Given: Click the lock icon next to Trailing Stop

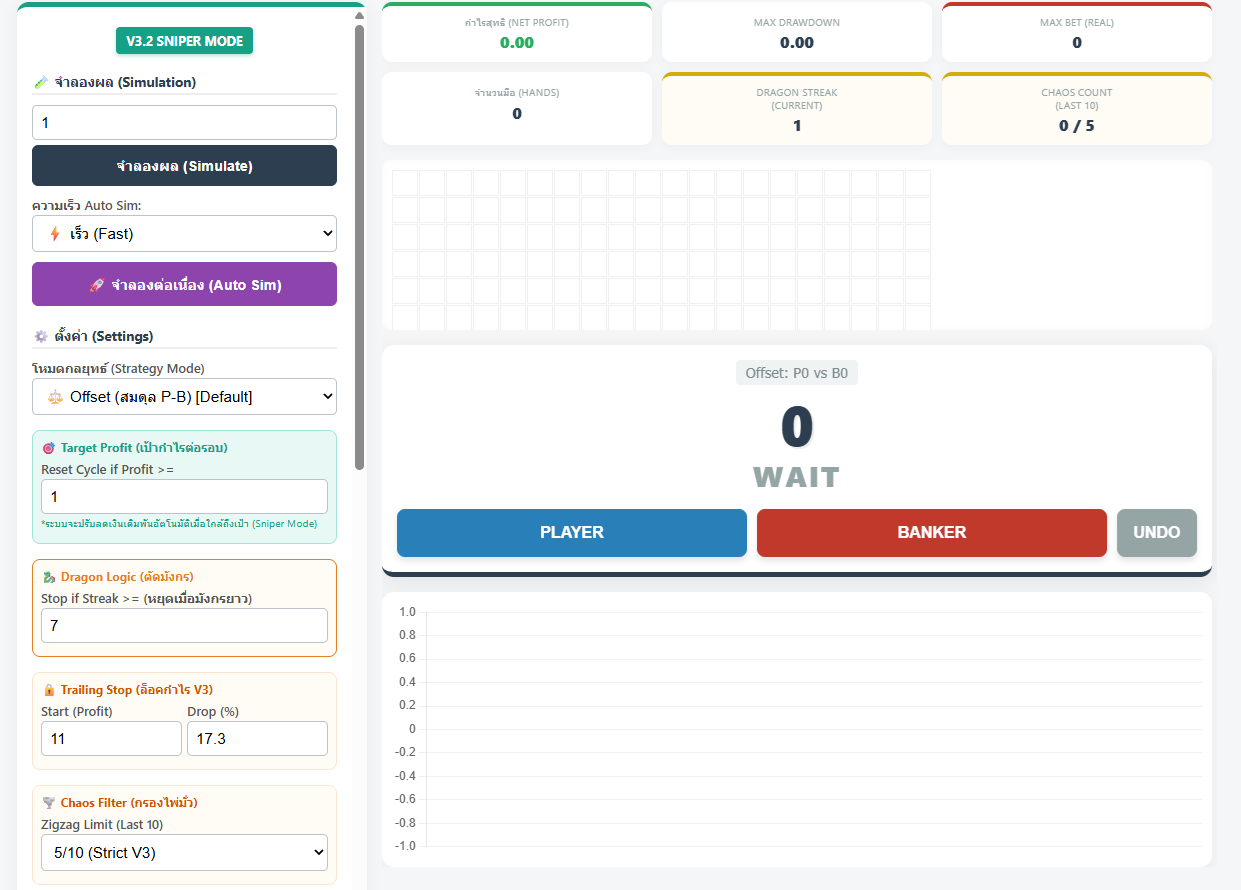Looking at the screenshot, I should point(49,690).
